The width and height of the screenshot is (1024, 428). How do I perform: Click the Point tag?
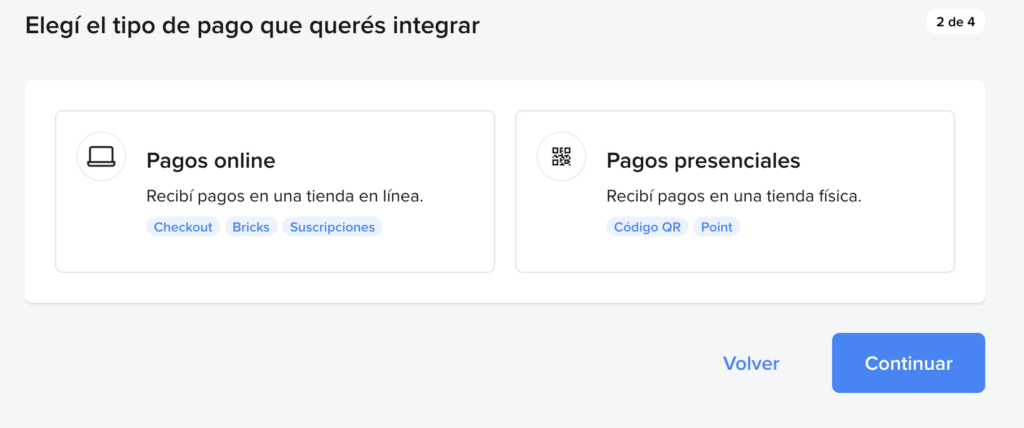point(716,227)
